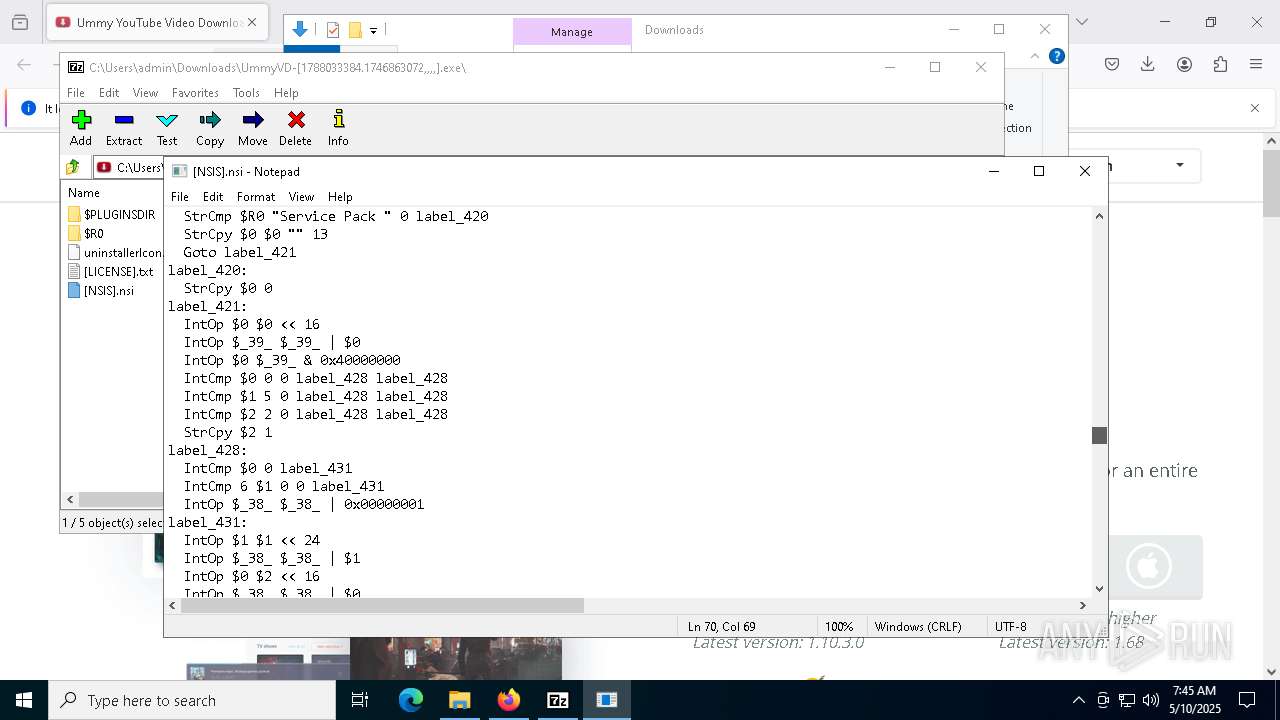This screenshot has width=1280, height=720.
Task: Open Firefox extensions icon
Action: (x=1220, y=64)
